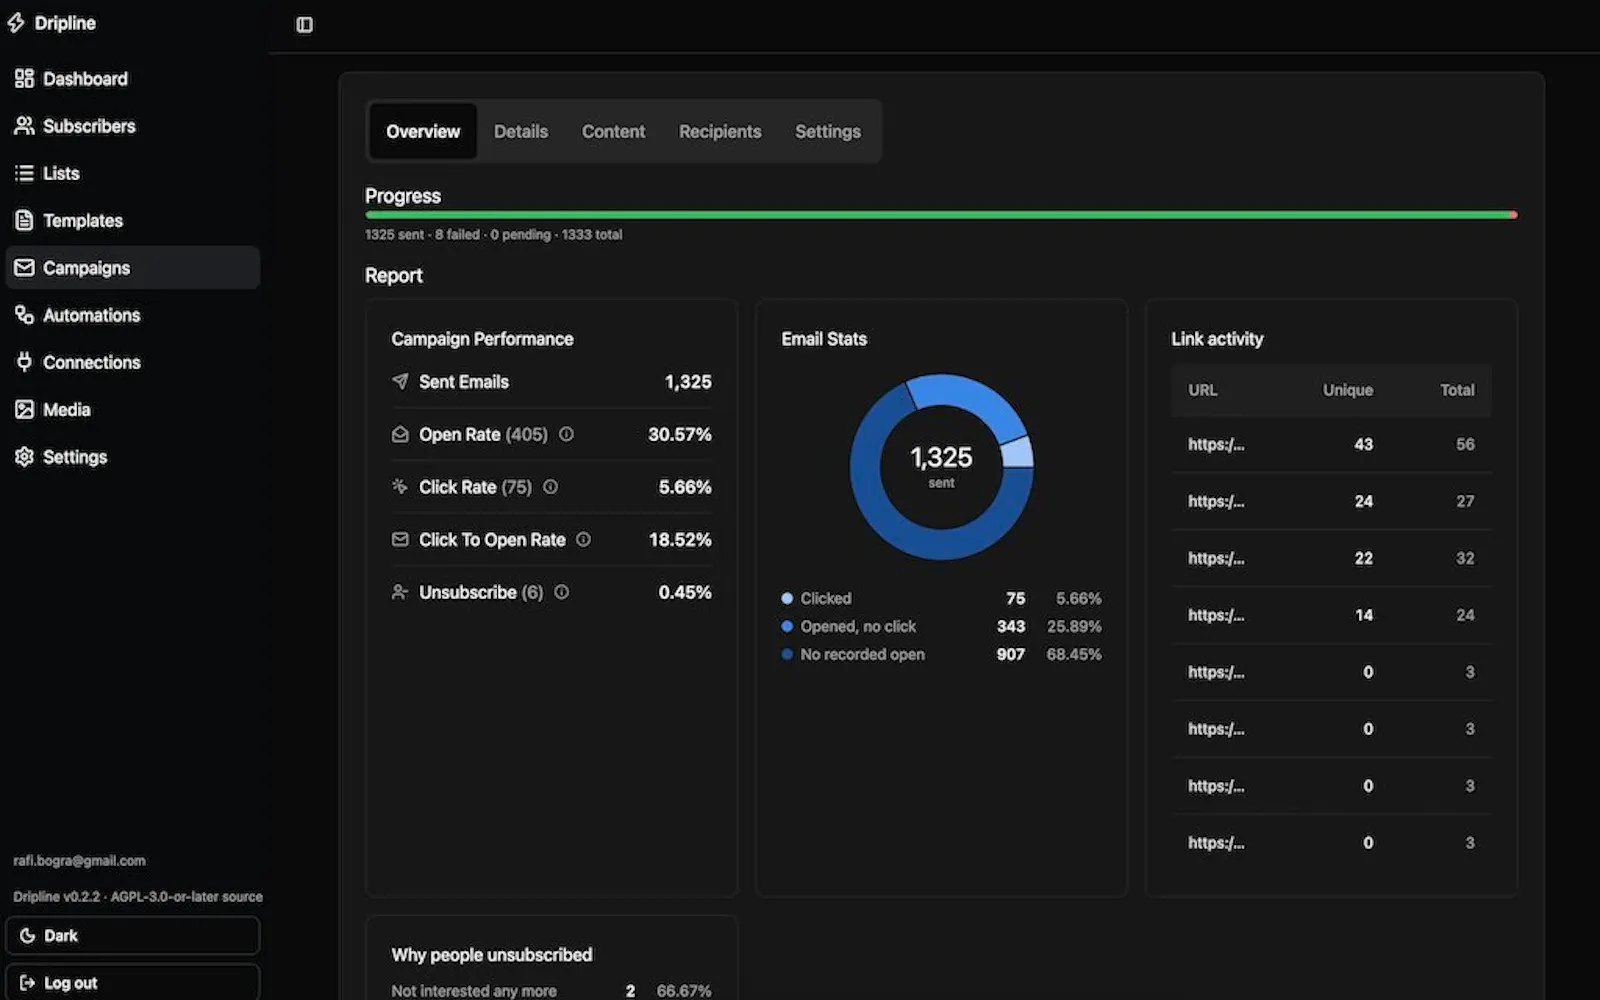Image resolution: width=1600 pixels, height=1000 pixels.
Task: Click the Click Rate info icon
Action: coord(550,487)
